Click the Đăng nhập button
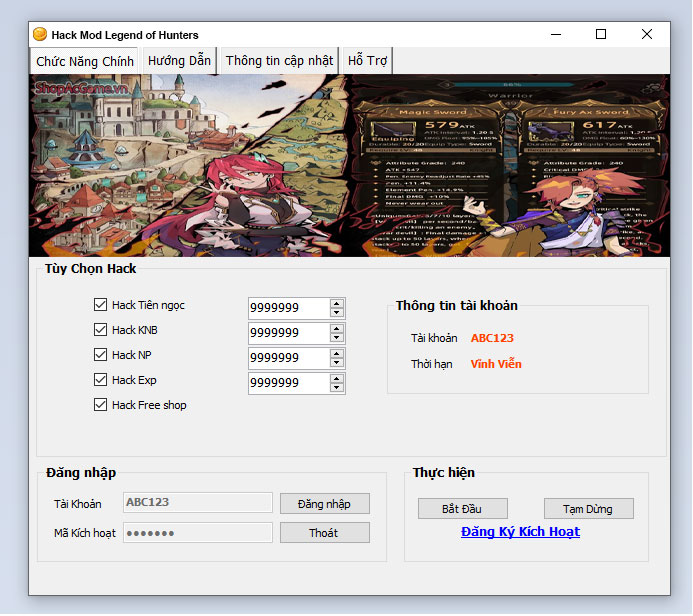 click(x=325, y=504)
